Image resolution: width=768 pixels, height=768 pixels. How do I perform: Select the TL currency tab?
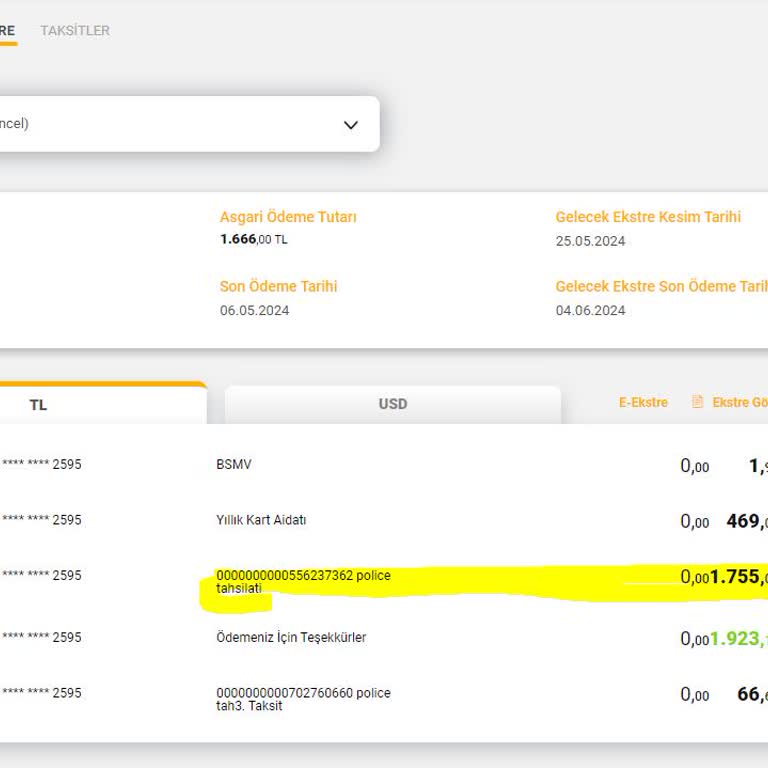pyautogui.click(x=40, y=405)
